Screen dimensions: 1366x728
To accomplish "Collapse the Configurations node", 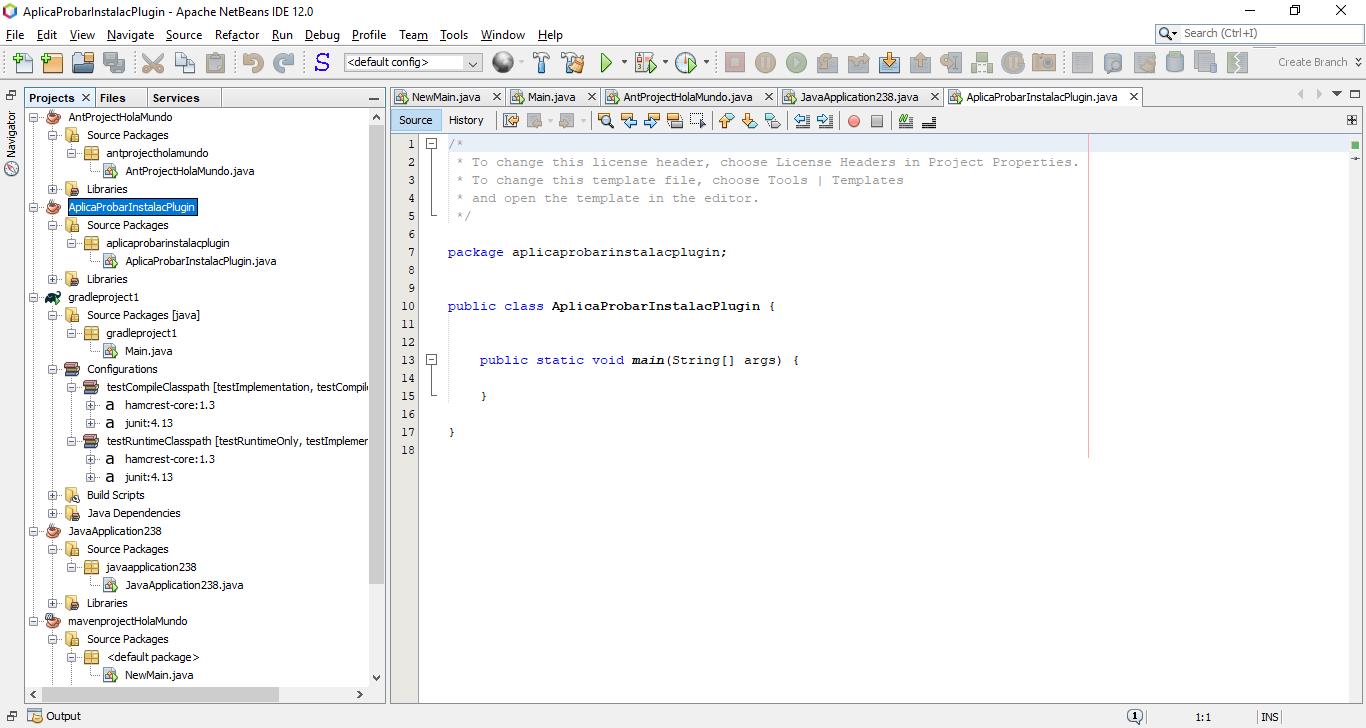I will [52, 369].
